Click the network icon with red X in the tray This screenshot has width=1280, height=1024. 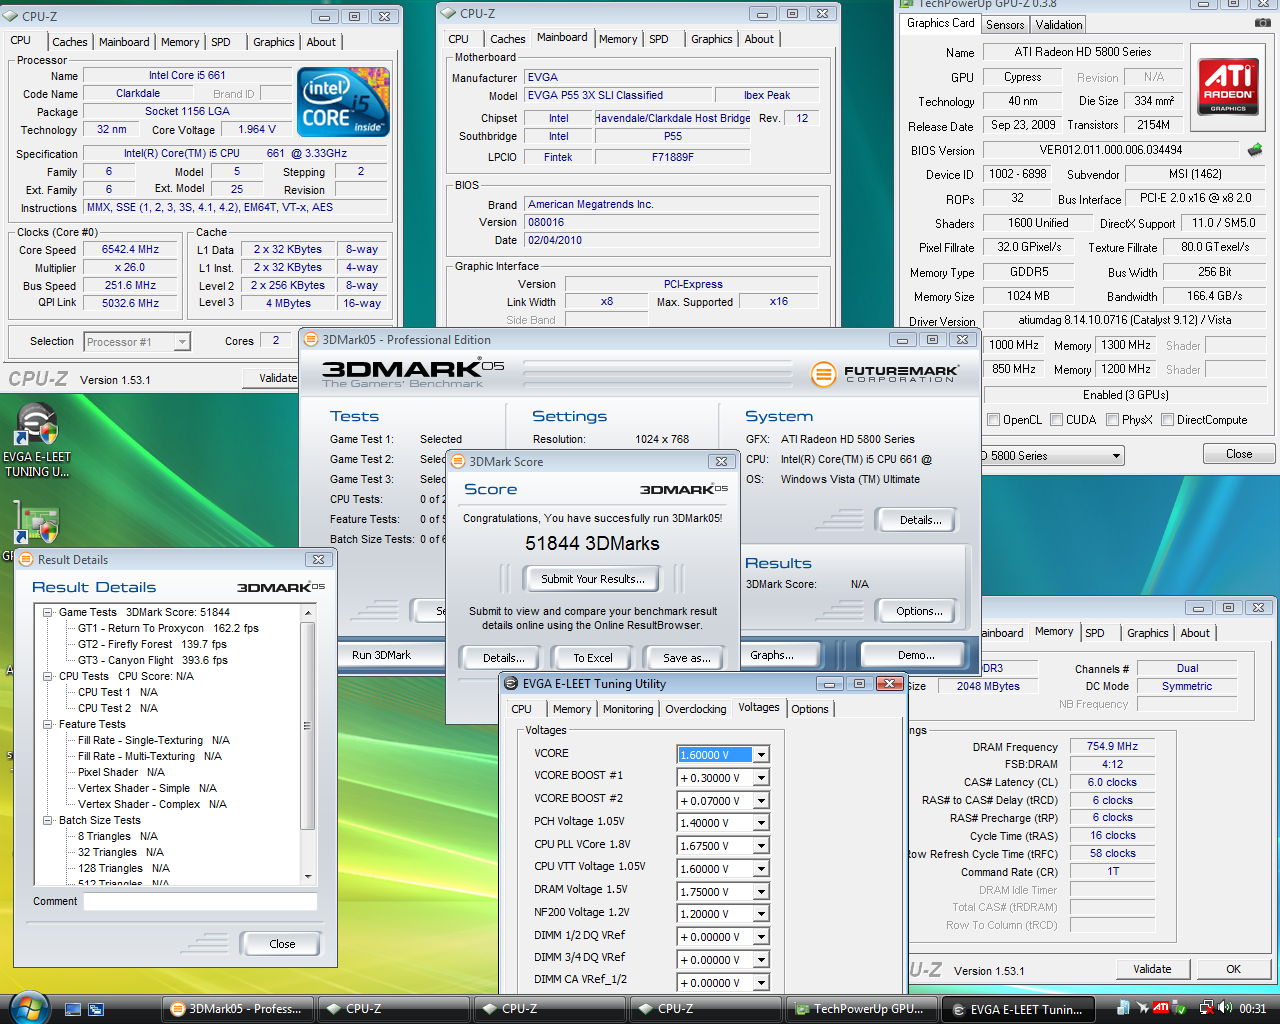click(1207, 1008)
